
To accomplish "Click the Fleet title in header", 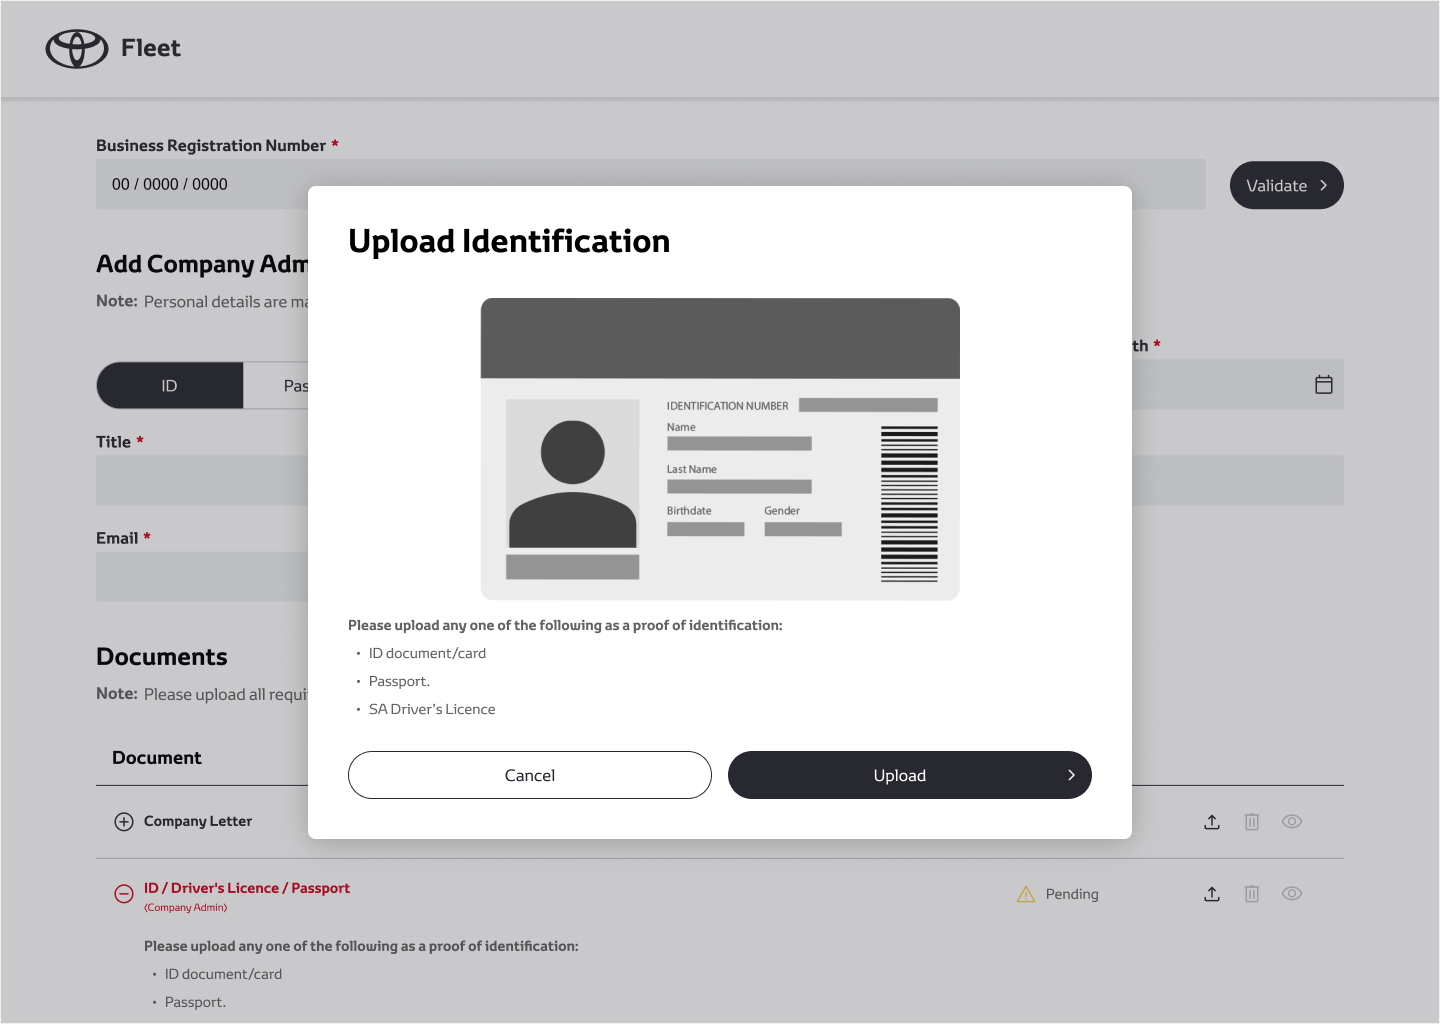I will [x=151, y=48].
